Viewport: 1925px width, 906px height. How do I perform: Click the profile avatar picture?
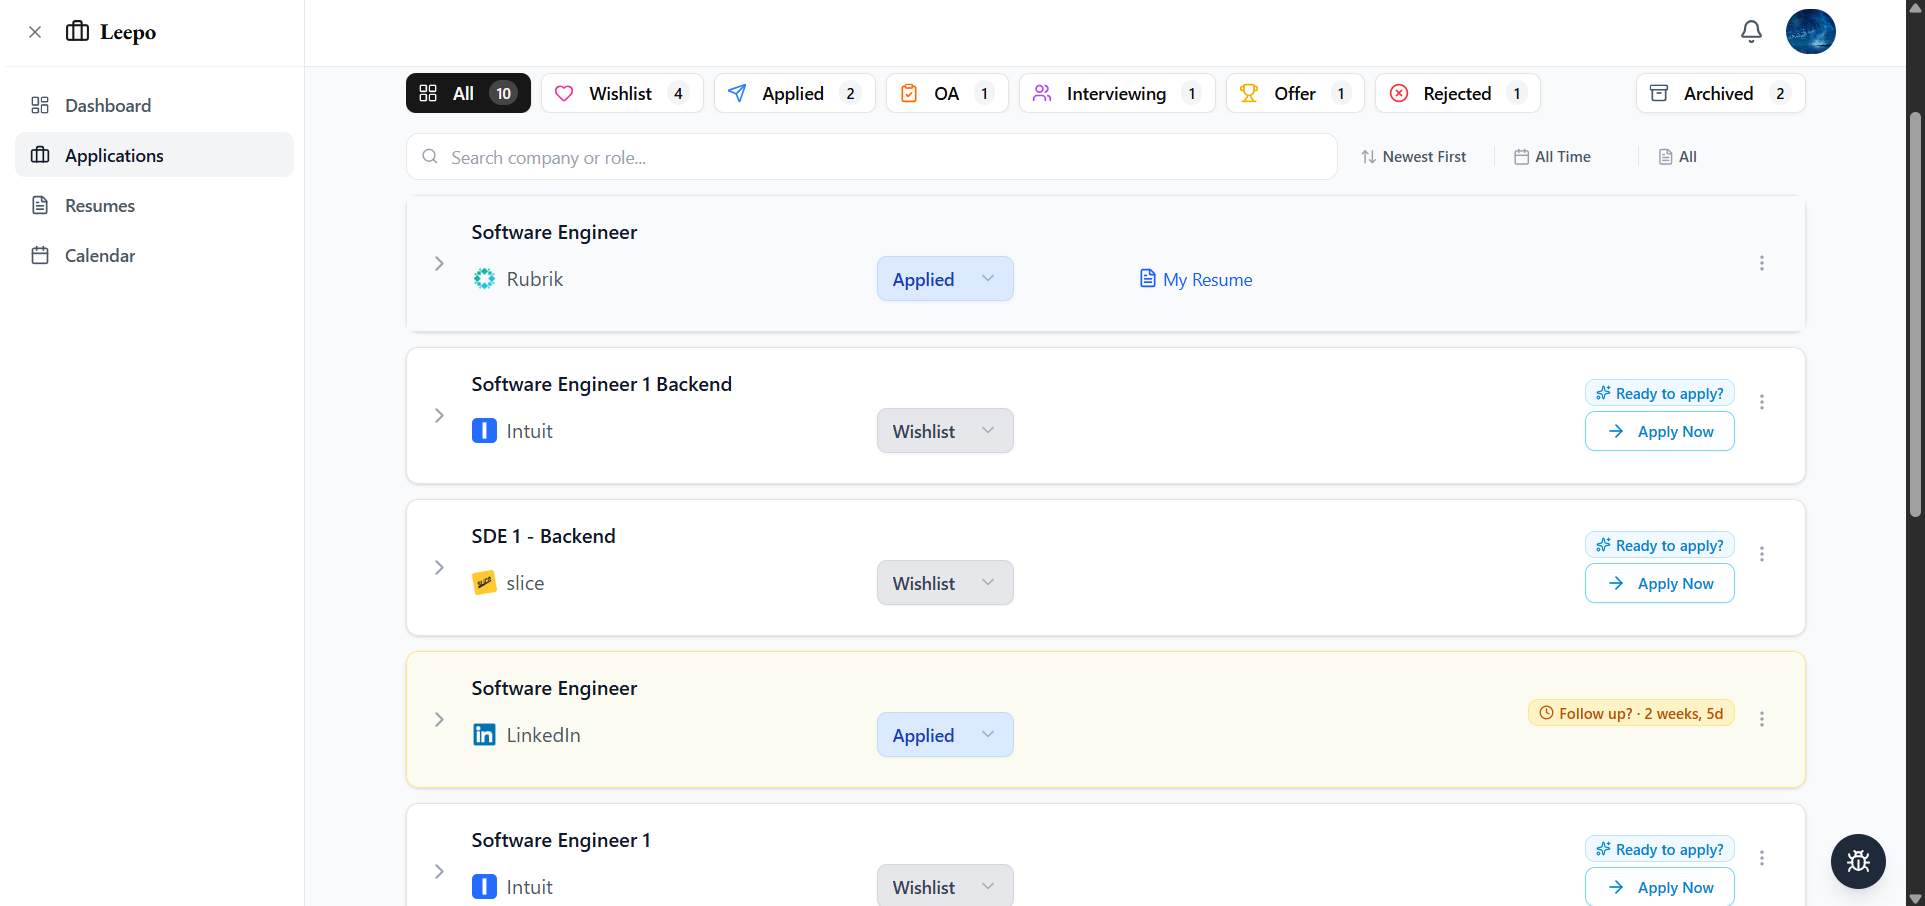click(1811, 31)
